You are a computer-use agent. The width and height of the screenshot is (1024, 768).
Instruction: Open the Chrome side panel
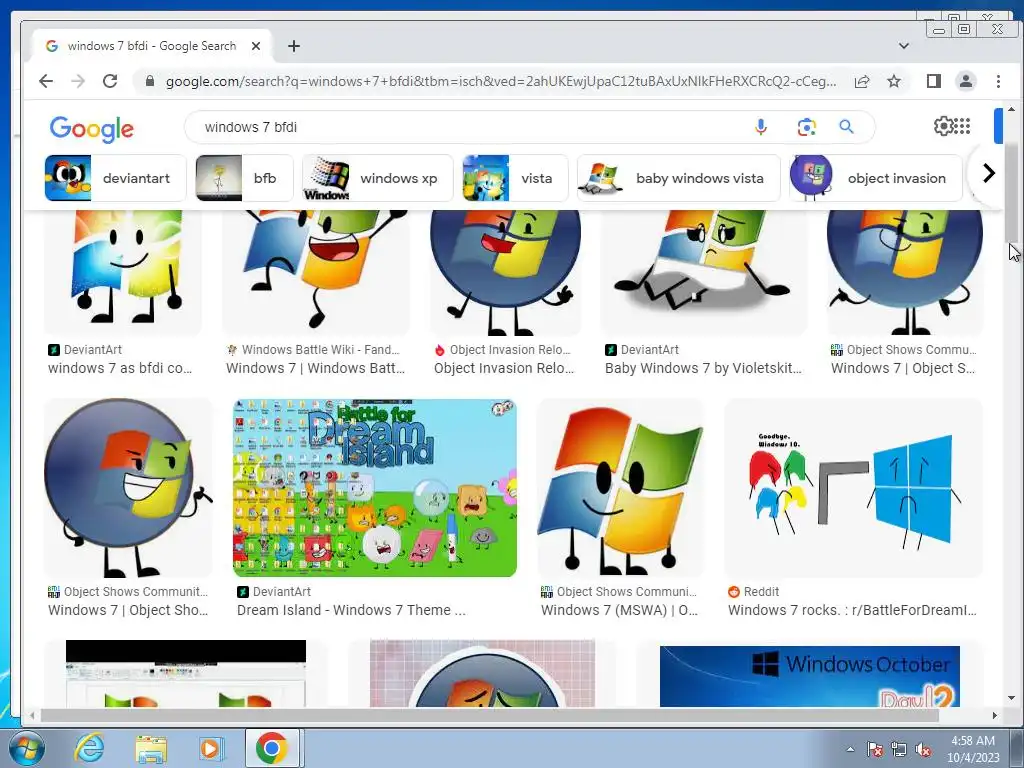(934, 81)
